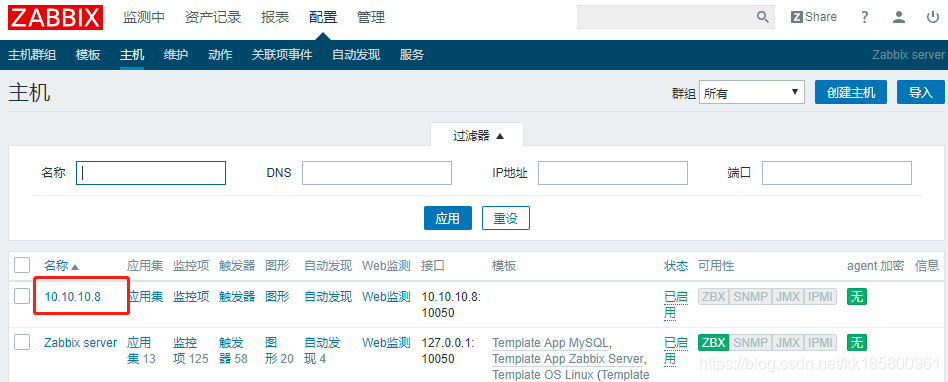
Task: Open 图形 for host 10.10.10.8
Action: coord(277,297)
